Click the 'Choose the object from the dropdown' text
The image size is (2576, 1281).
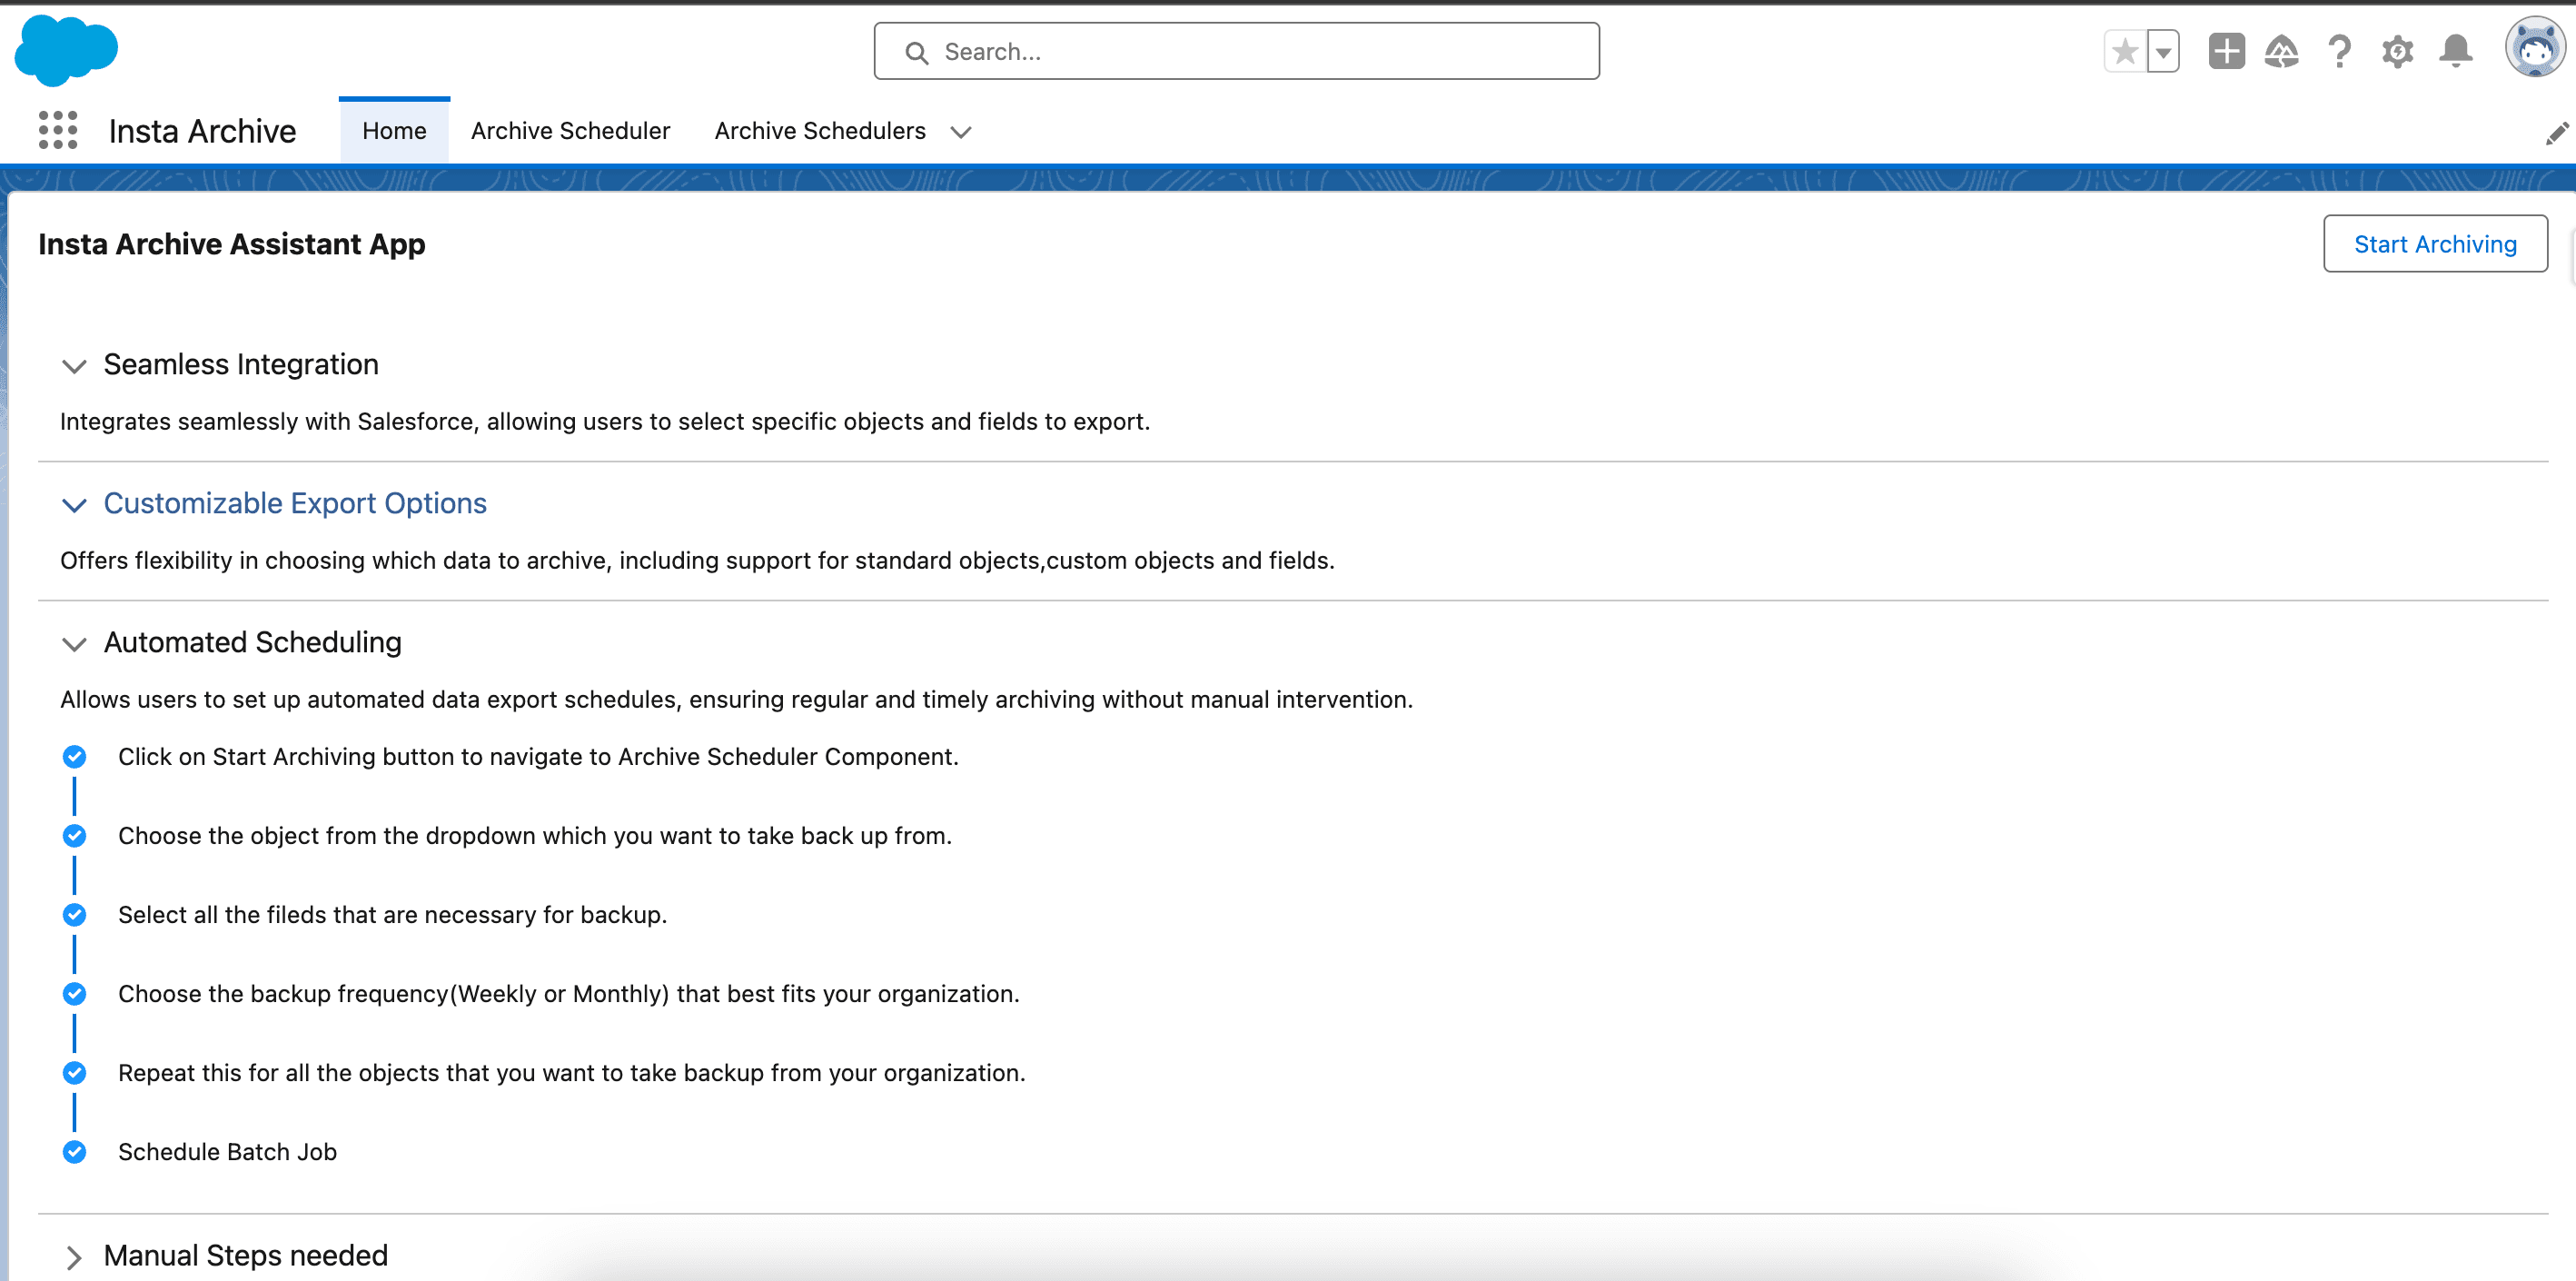point(535,836)
